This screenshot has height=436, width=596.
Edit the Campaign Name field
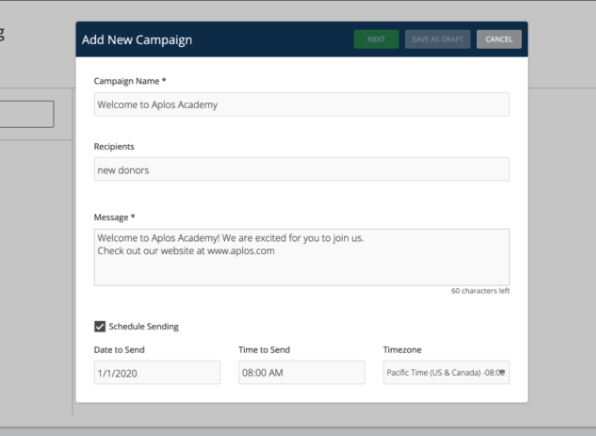(301, 105)
